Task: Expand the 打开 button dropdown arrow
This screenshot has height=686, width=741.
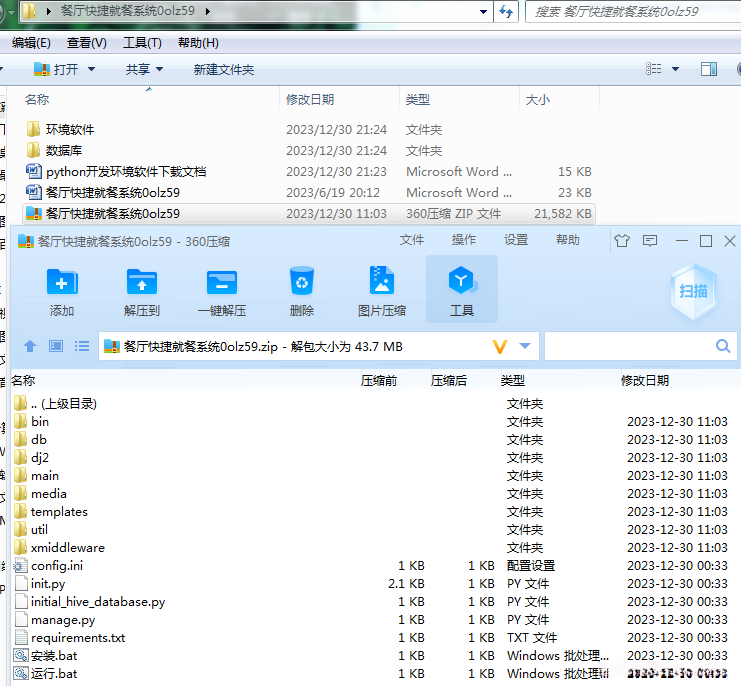Action: point(91,69)
